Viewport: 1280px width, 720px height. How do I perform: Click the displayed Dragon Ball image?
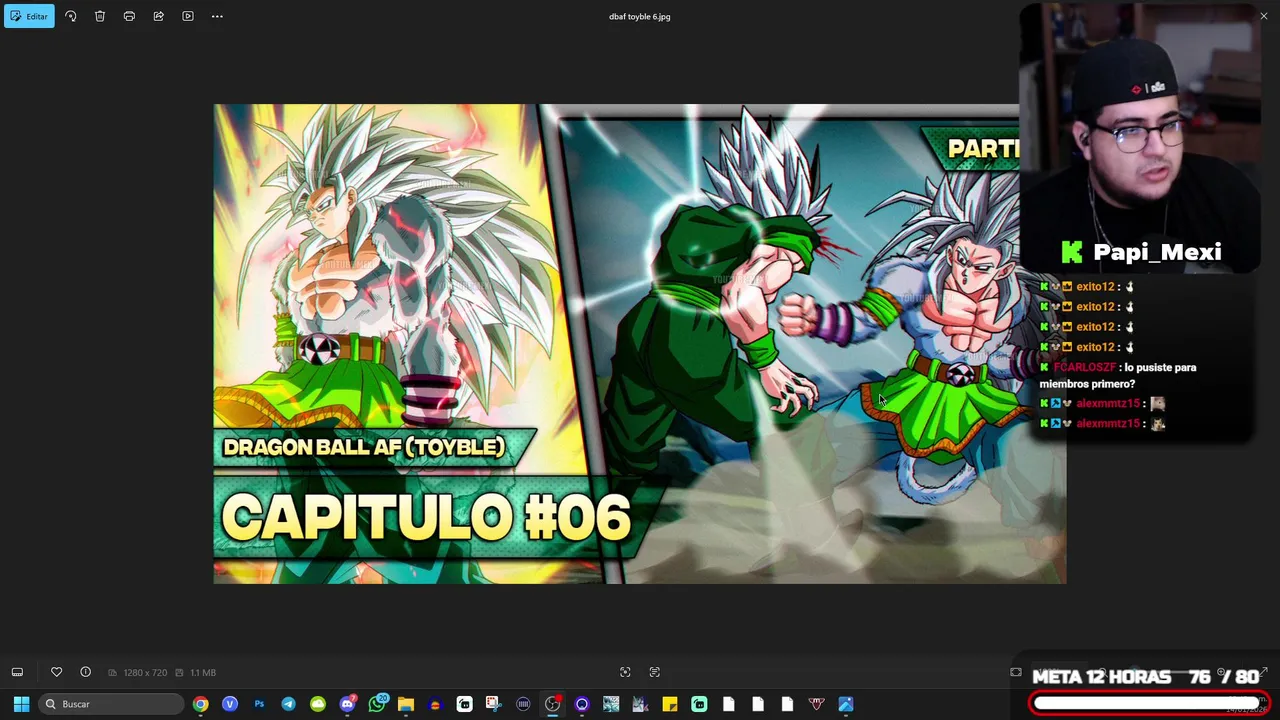[640, 344]
